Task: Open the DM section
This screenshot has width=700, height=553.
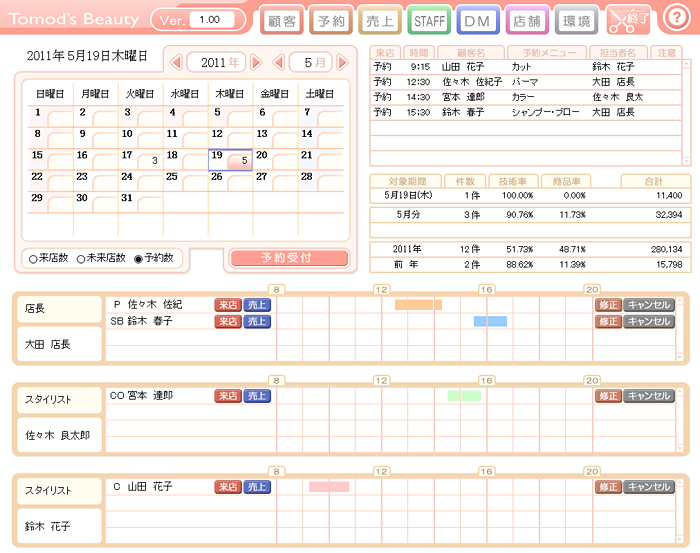Action: [x=478, y=20]
